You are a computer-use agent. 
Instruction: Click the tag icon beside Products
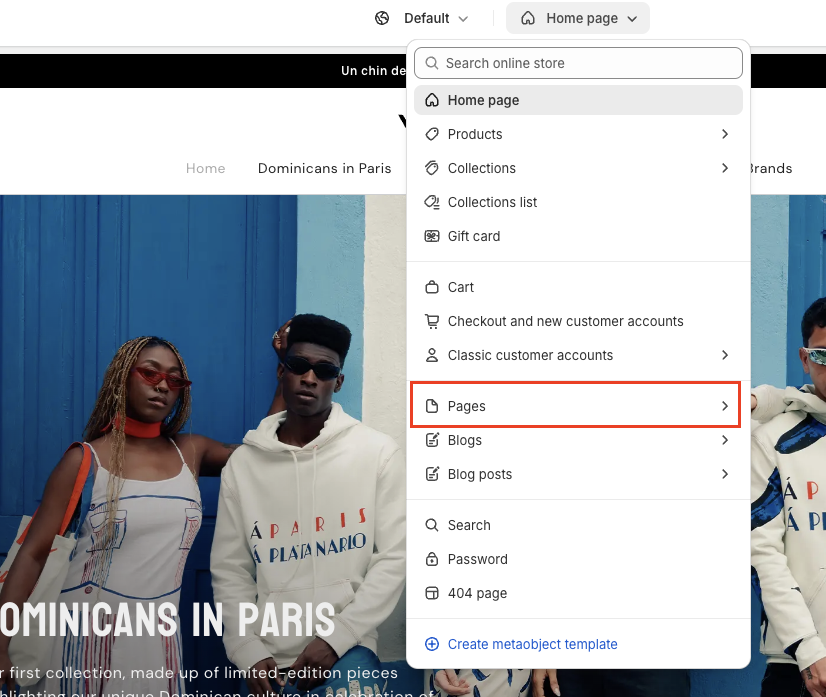click(432, 134)
